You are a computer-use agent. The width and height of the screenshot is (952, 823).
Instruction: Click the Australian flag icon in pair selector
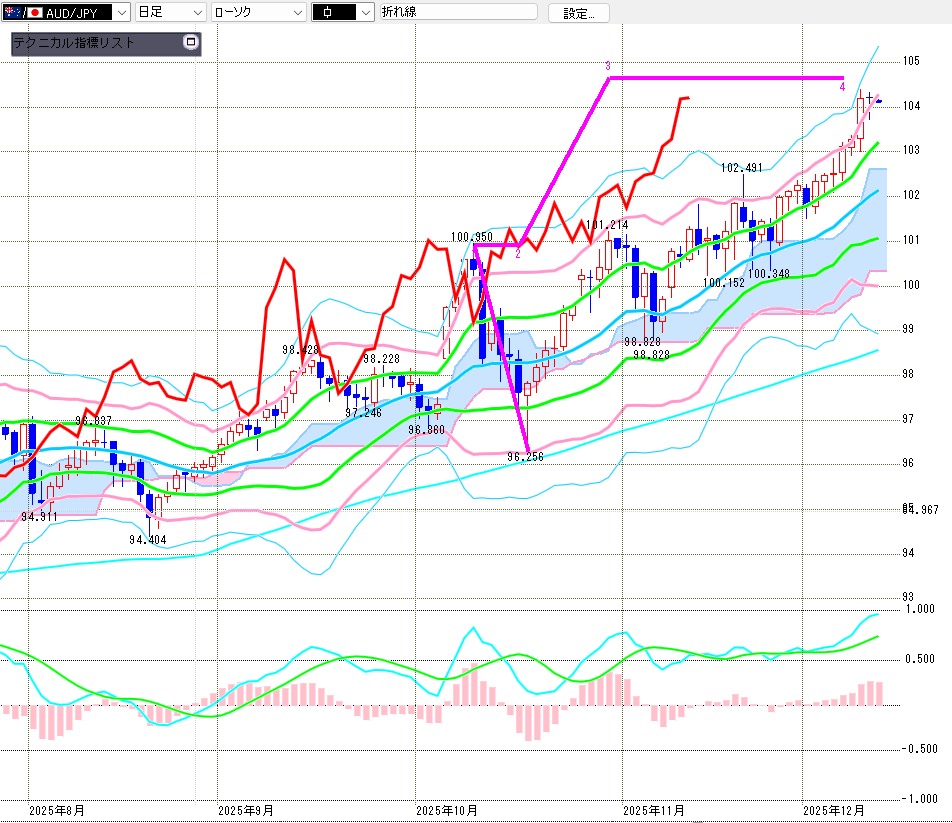click(x=10, y=13)
